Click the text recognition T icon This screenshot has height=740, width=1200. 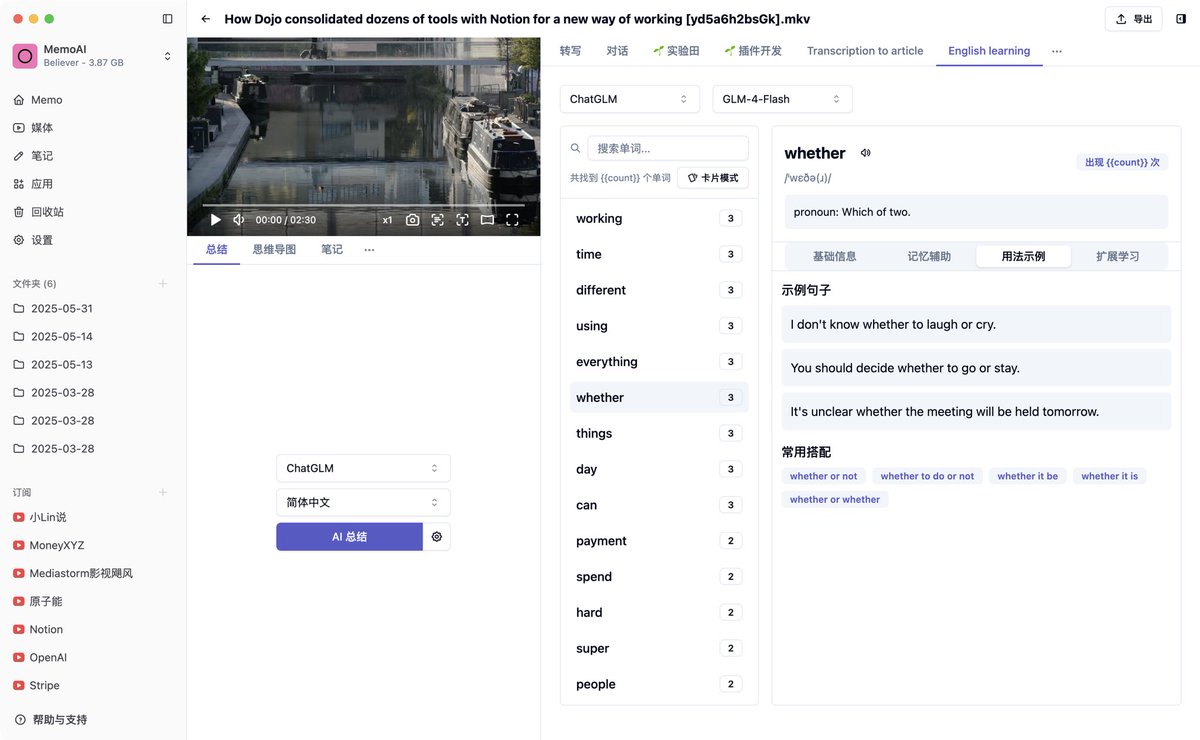point(462,220)
